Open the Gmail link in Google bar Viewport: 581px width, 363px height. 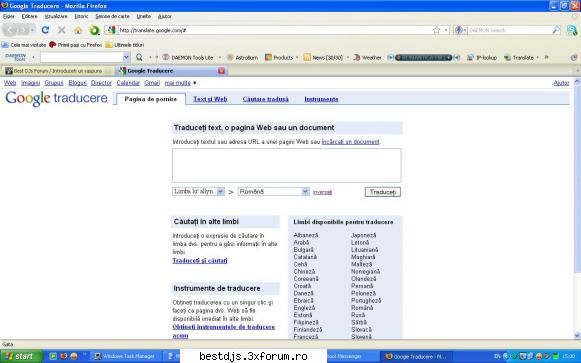click(152, 83)
